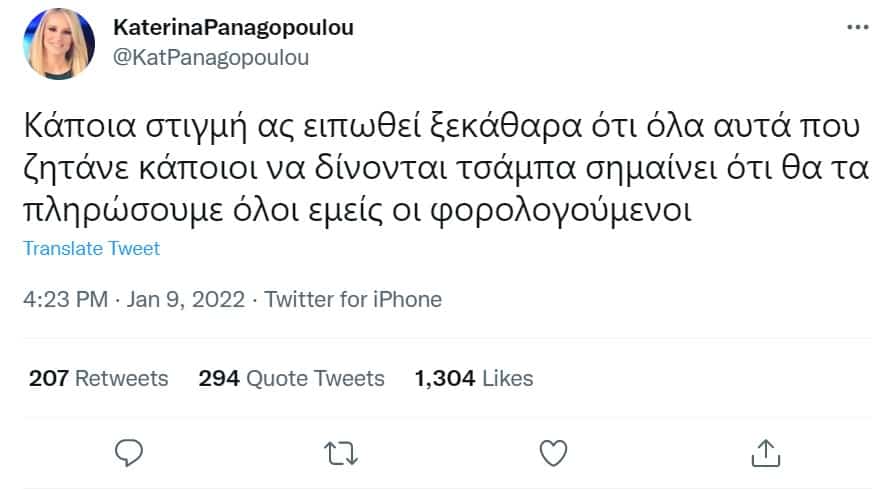The height and width of the screenshot is (490, 895).
Task: Open the KaterinaPanagopoulou display name link
Action: [234, 28]
